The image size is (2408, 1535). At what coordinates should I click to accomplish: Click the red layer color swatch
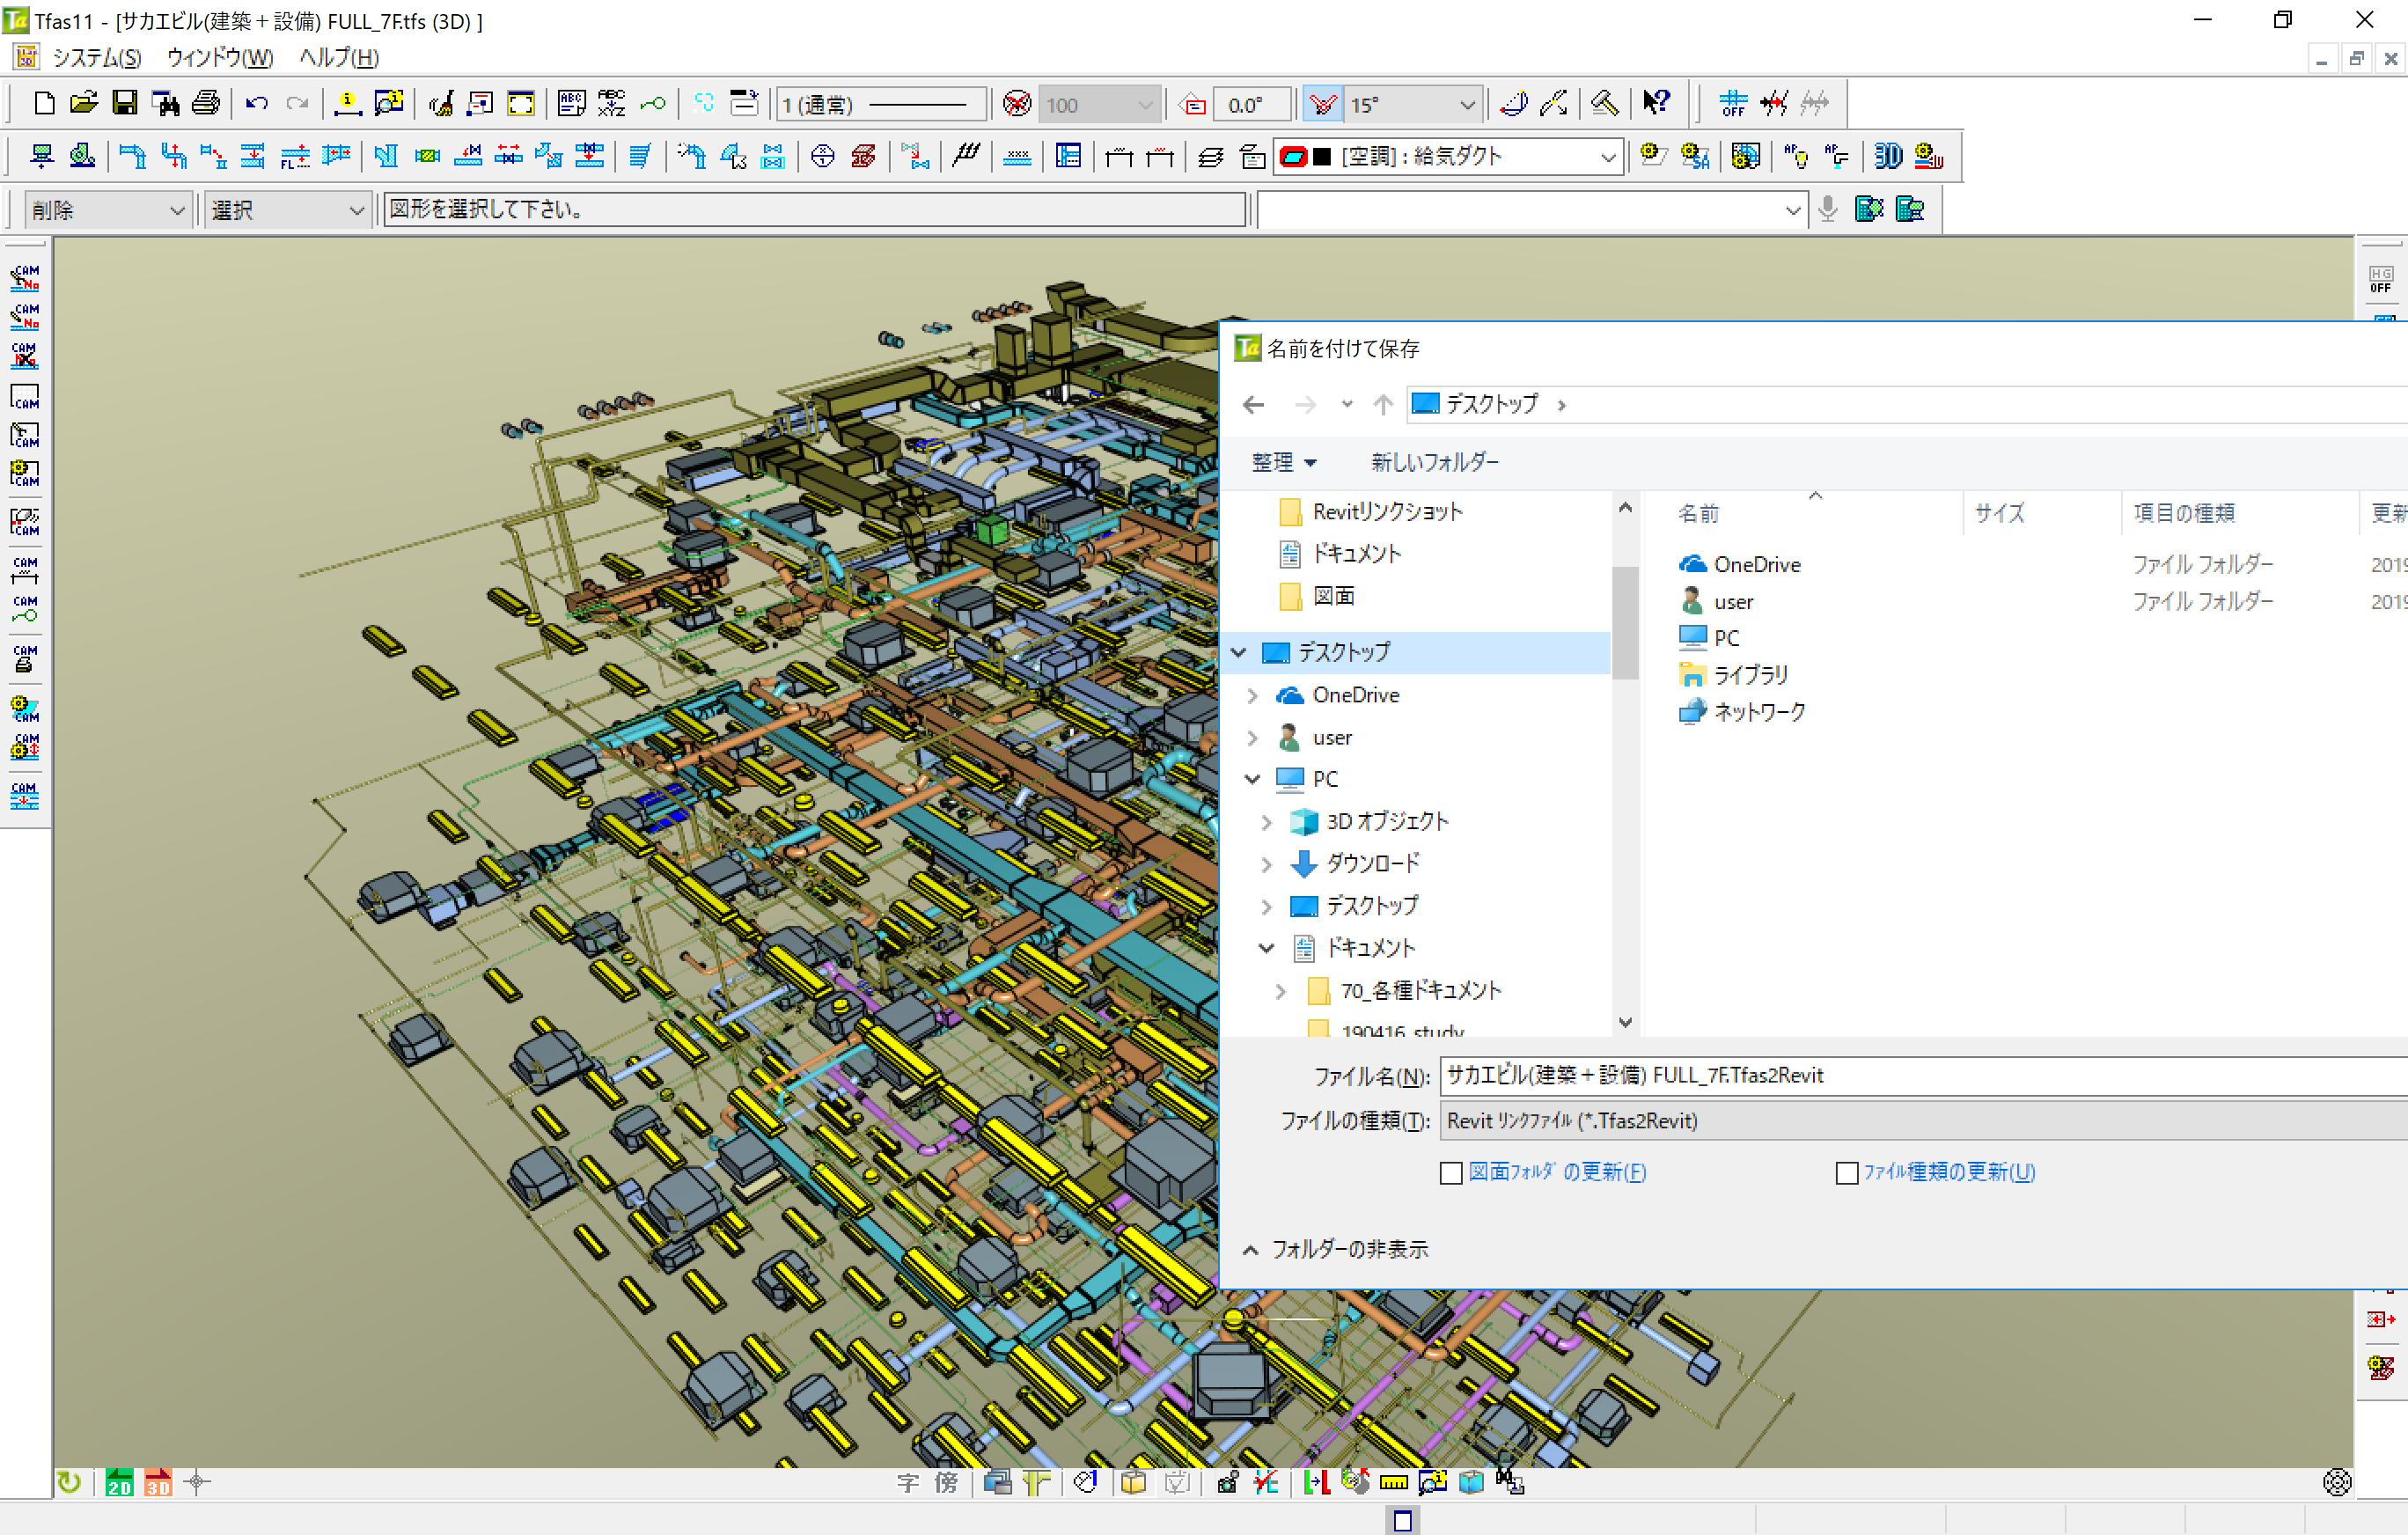[x=1293, y=157]
